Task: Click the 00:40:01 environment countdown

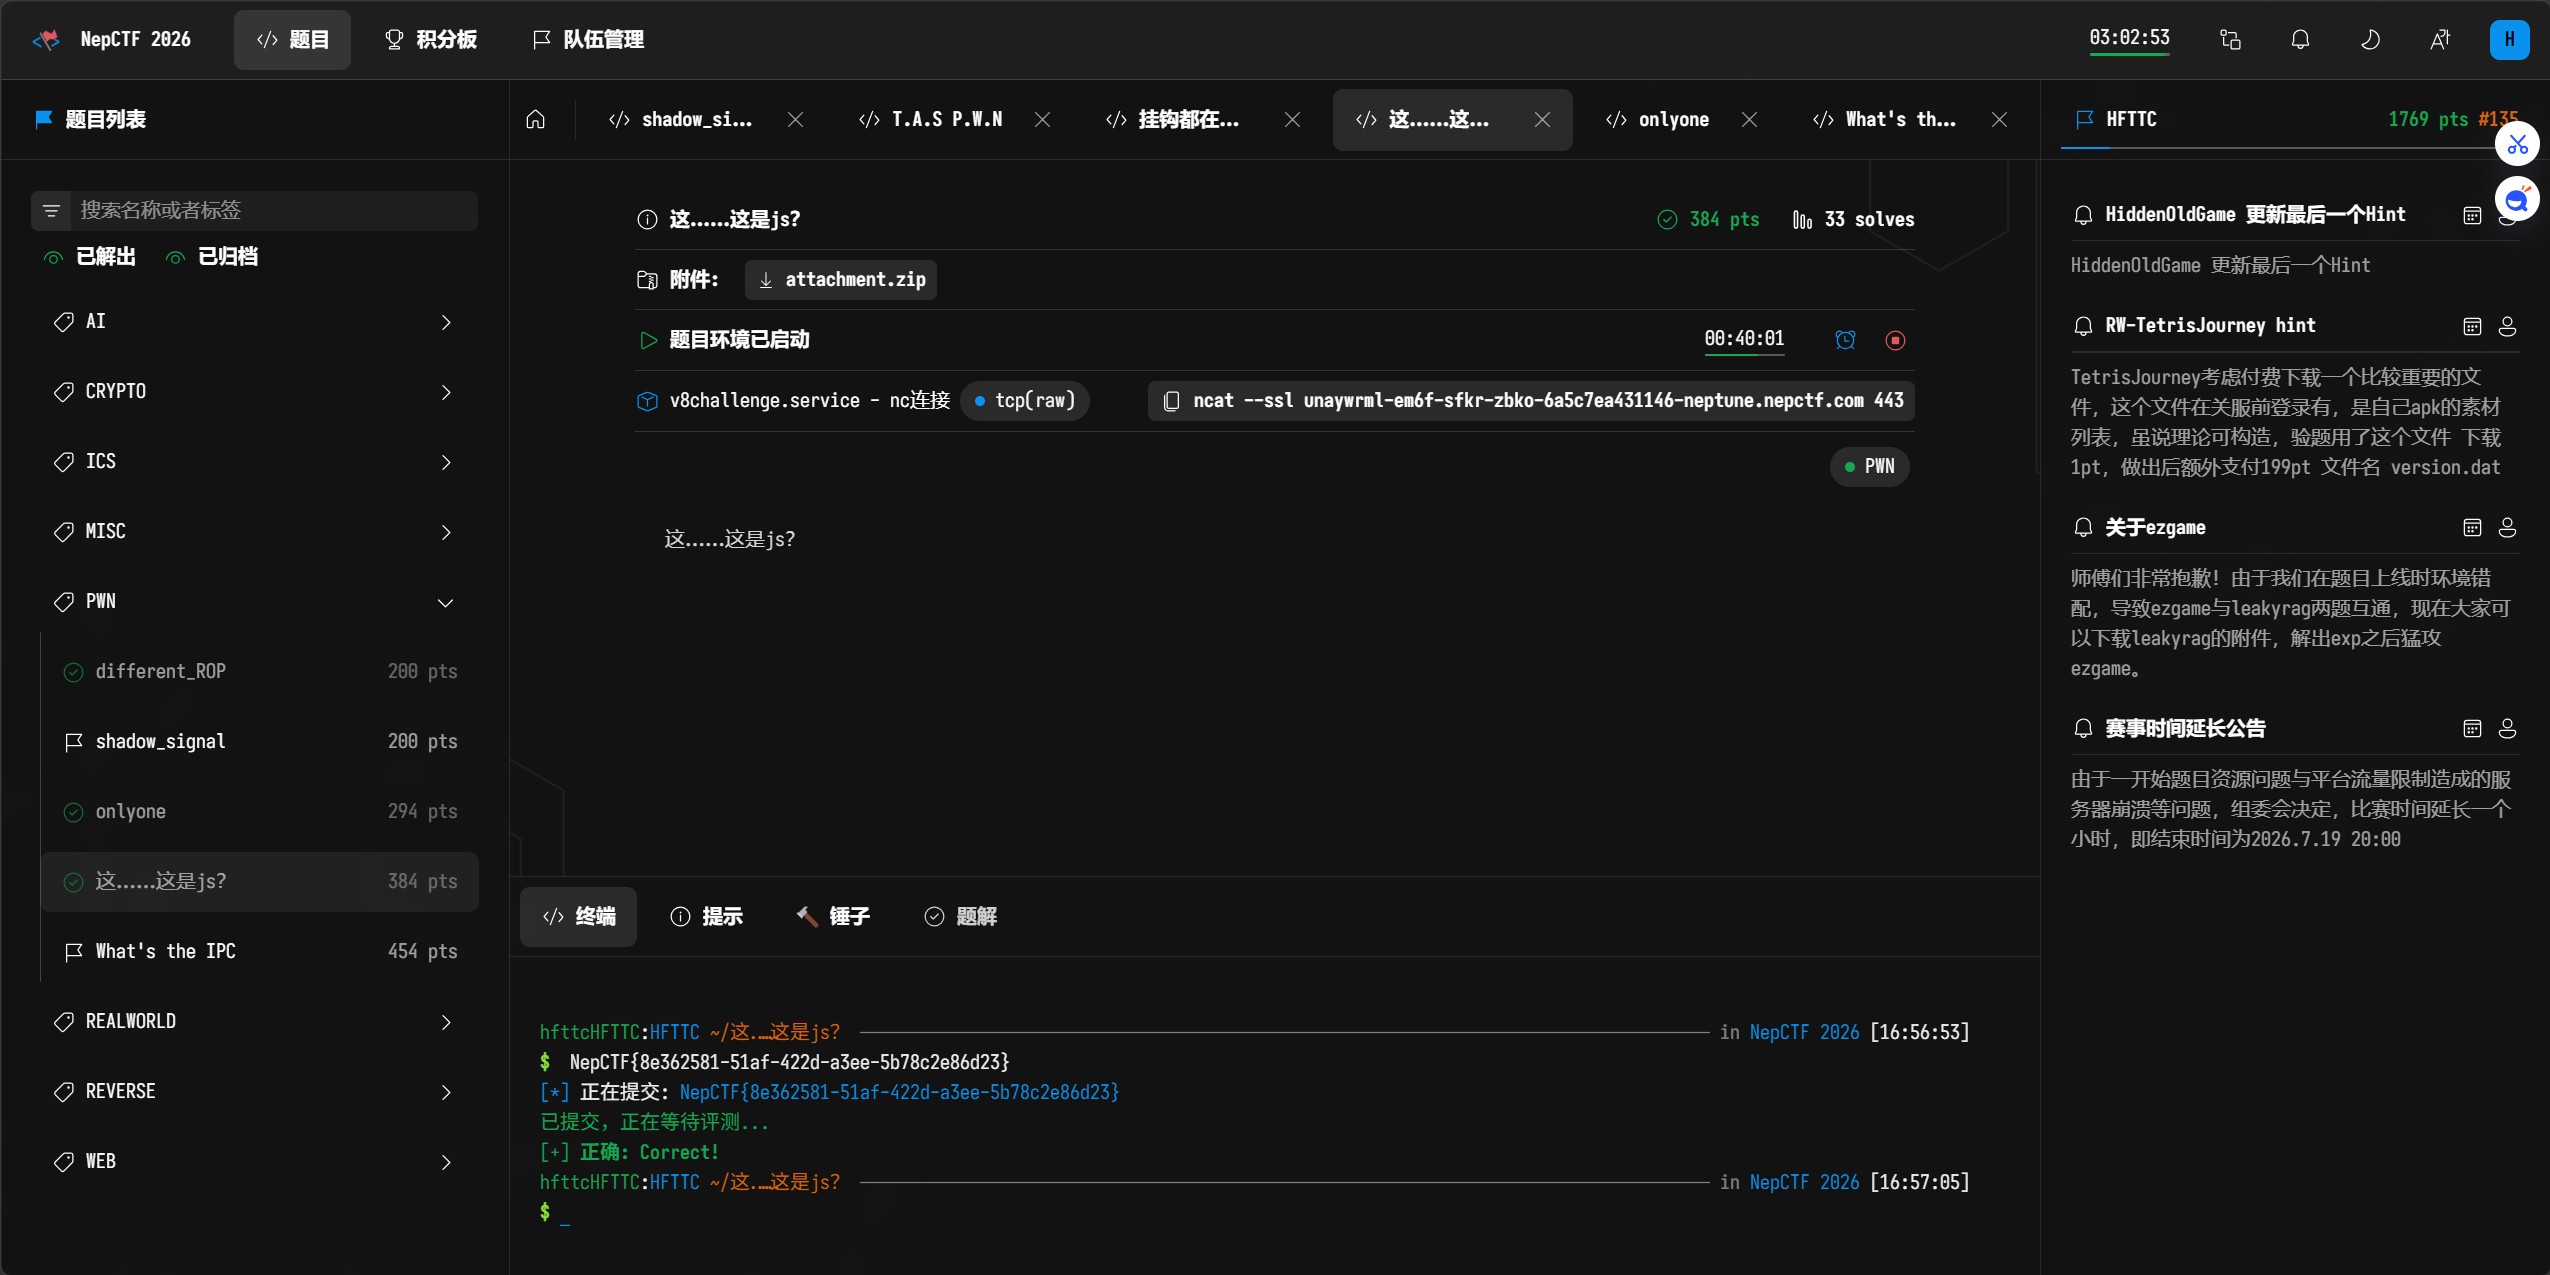Action: [x=1744, y=340]
